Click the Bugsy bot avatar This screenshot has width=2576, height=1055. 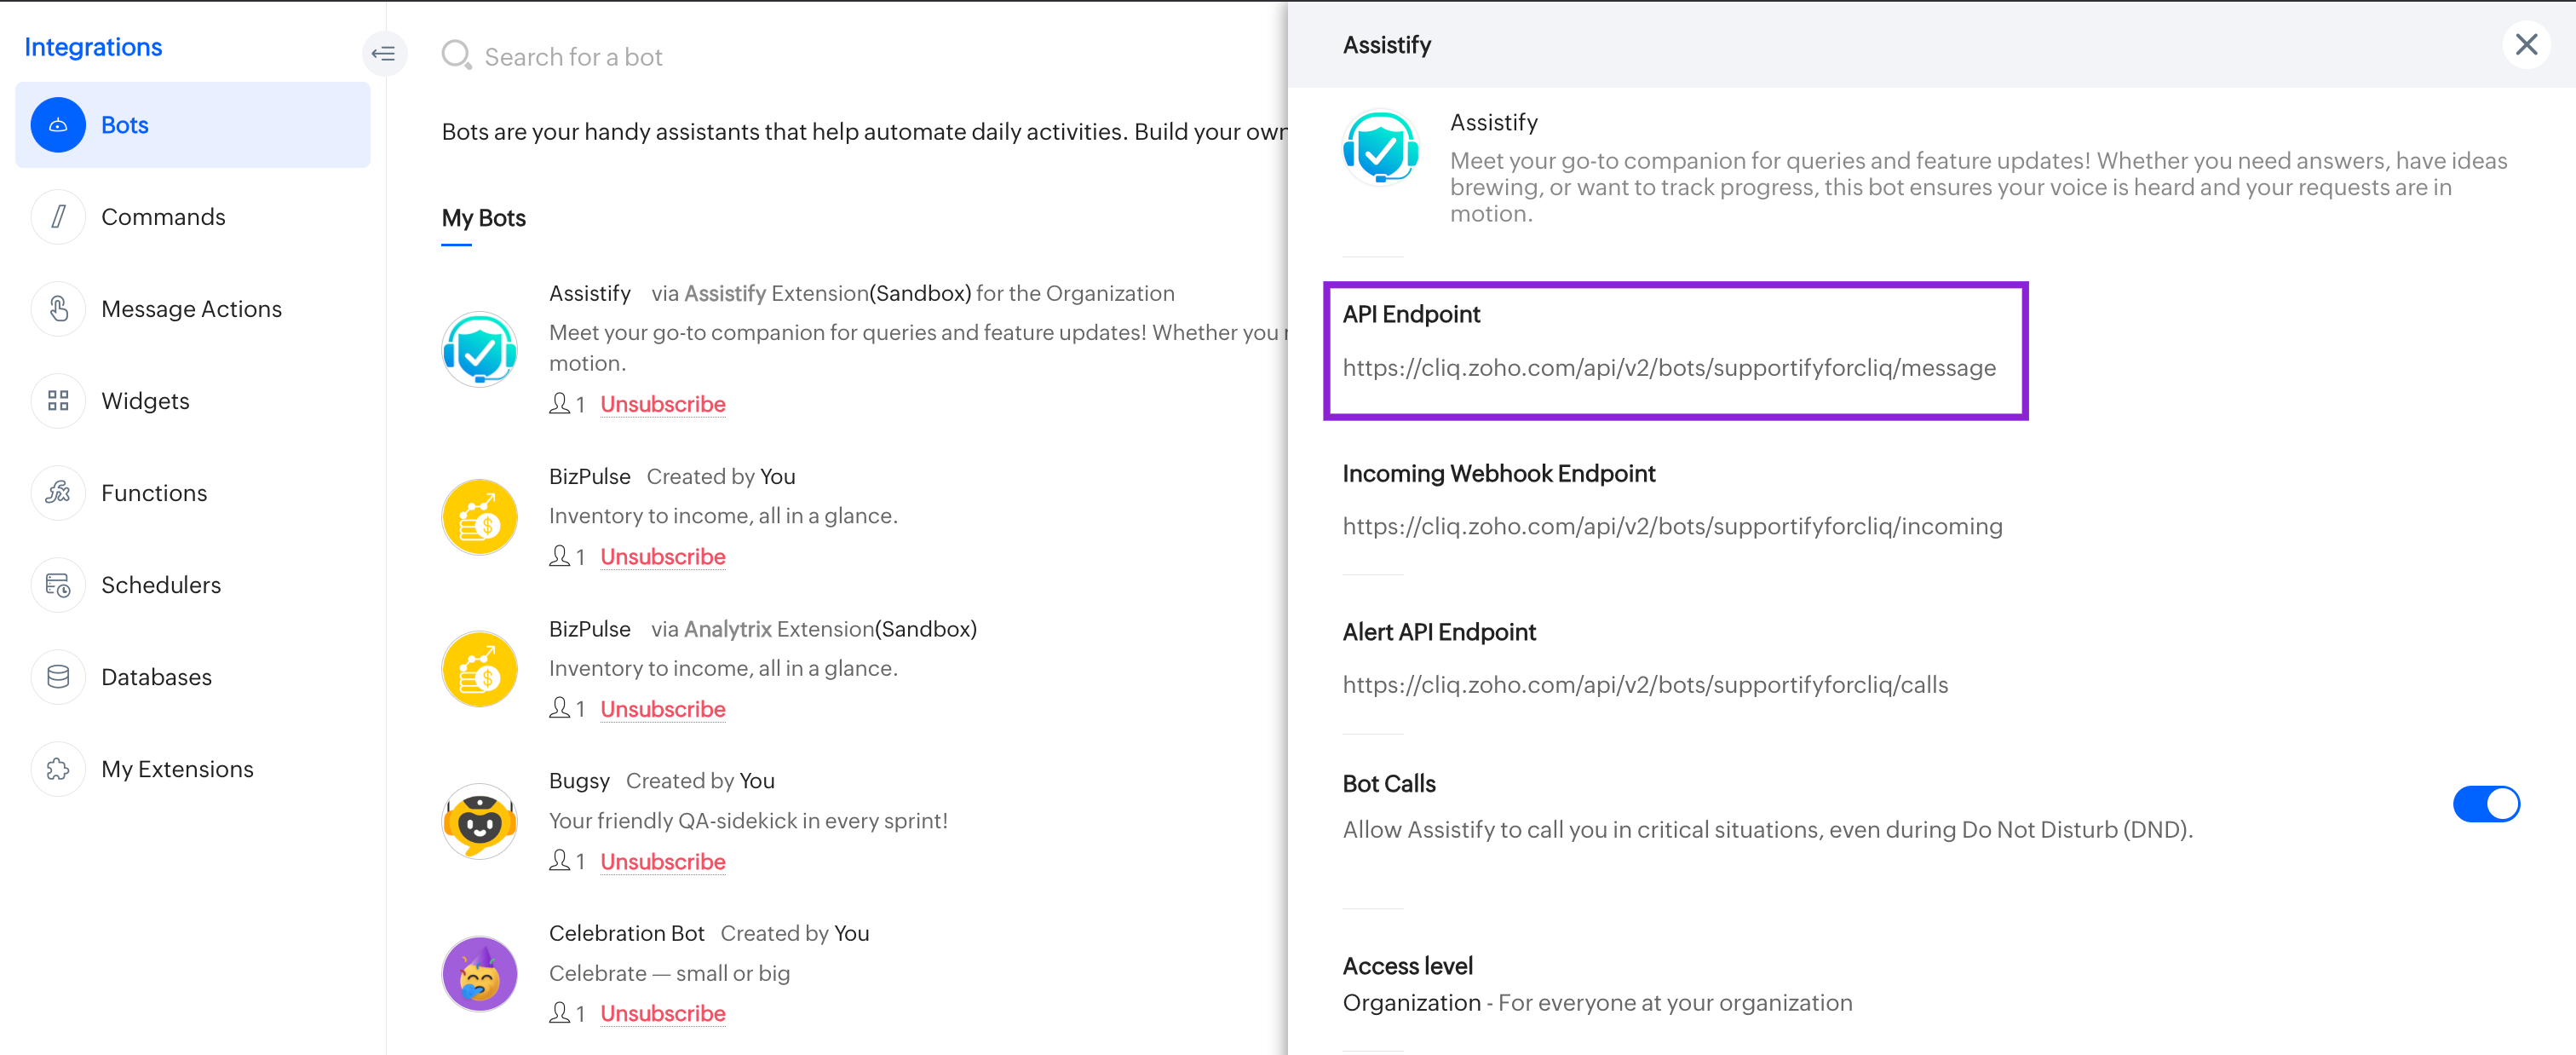click(479, 821)
